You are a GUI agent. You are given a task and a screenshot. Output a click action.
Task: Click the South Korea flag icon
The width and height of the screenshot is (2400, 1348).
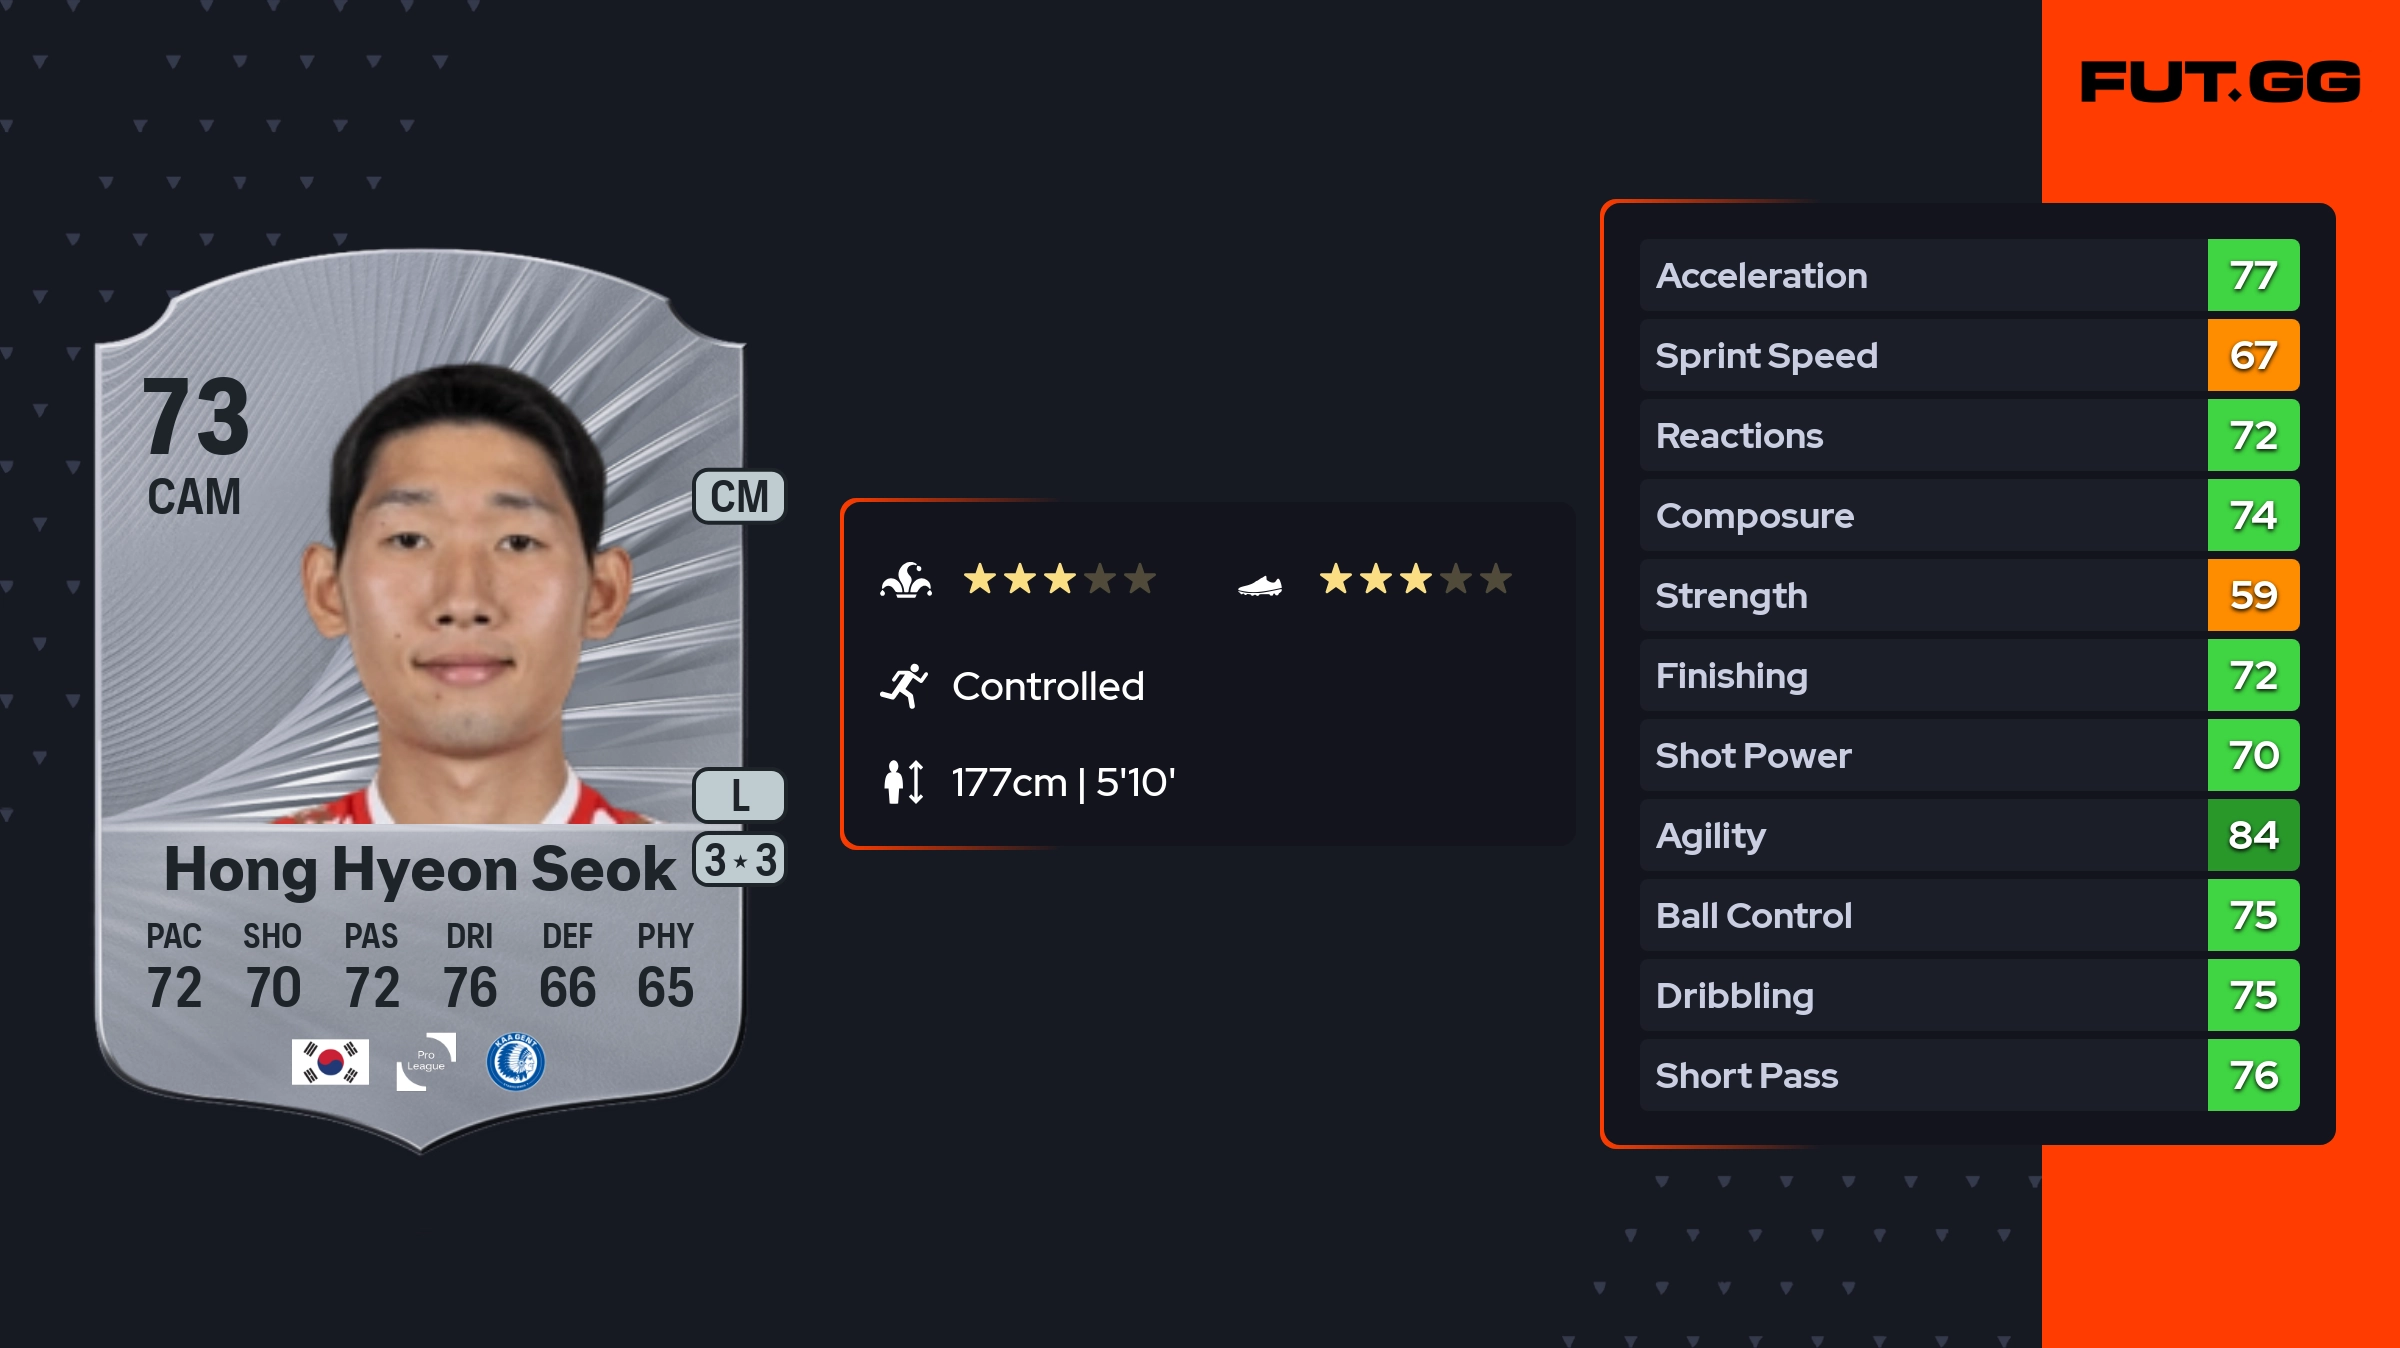[x=330, y=1062]
